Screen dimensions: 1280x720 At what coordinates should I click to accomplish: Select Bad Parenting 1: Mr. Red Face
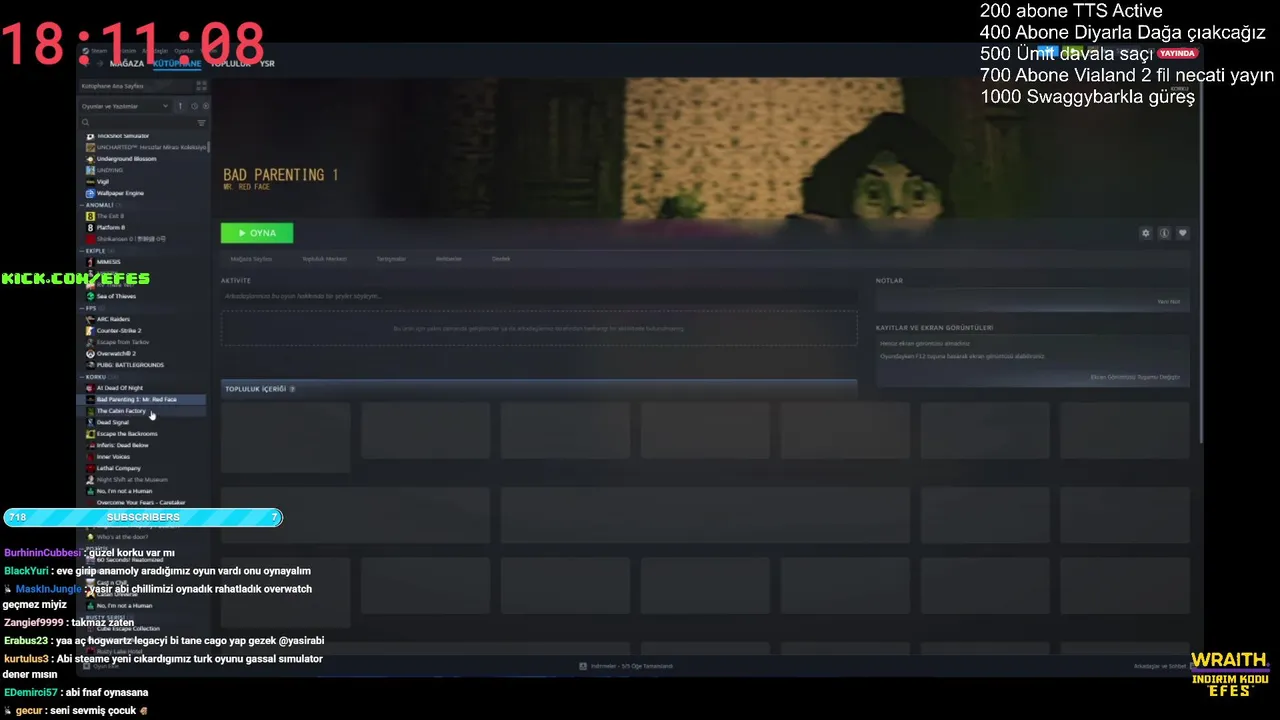click(x=136, y=399)
